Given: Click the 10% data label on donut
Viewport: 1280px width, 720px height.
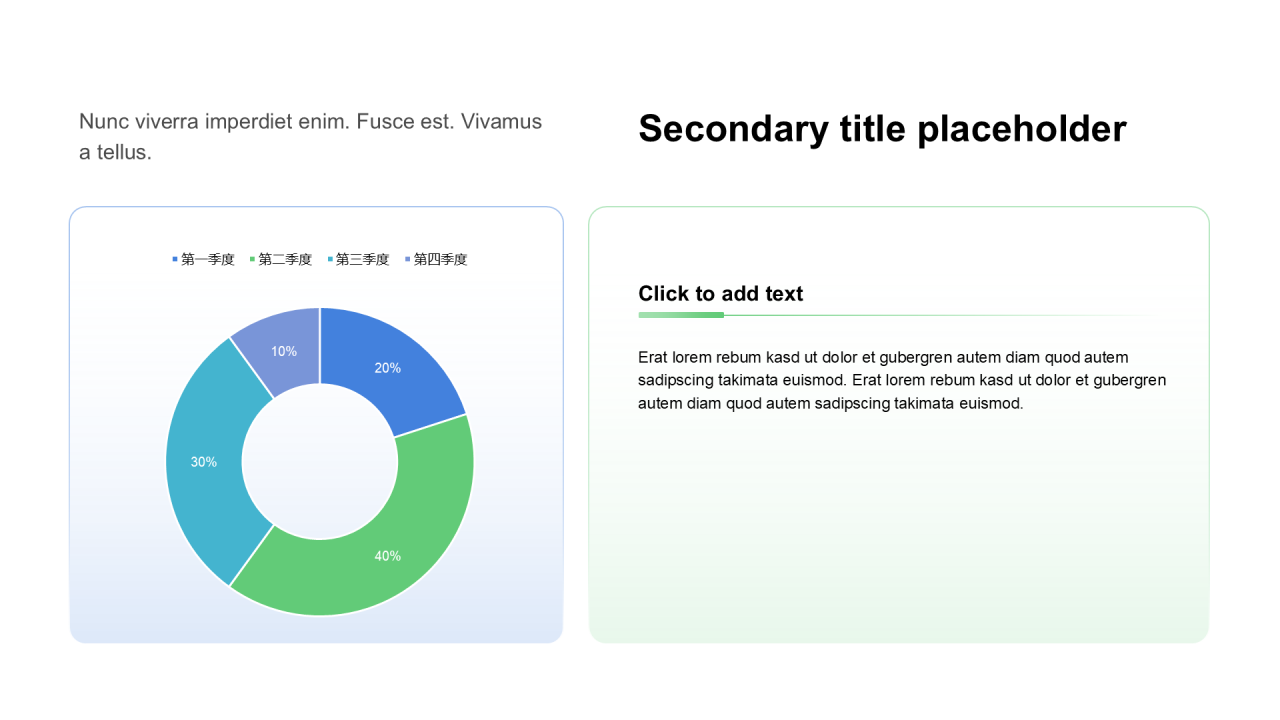Looking at the screenshot, I should 284,352.
